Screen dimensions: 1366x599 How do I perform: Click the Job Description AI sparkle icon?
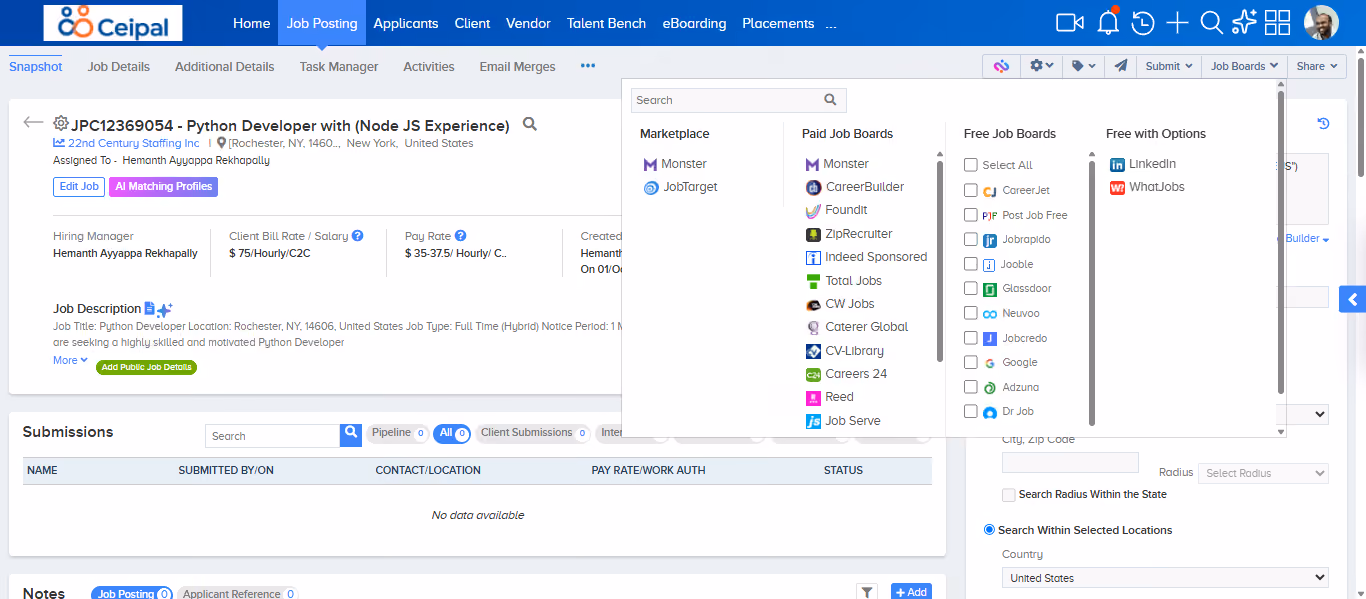click(165, 310)
